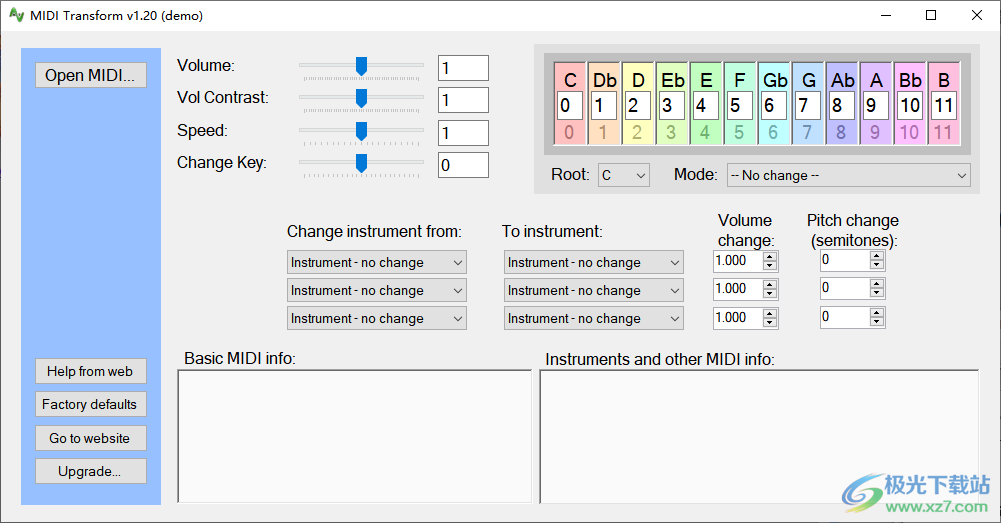The image size is (1001, 523).
Task: Open third To instrument dropdown
Action: (x=594, y=318)
